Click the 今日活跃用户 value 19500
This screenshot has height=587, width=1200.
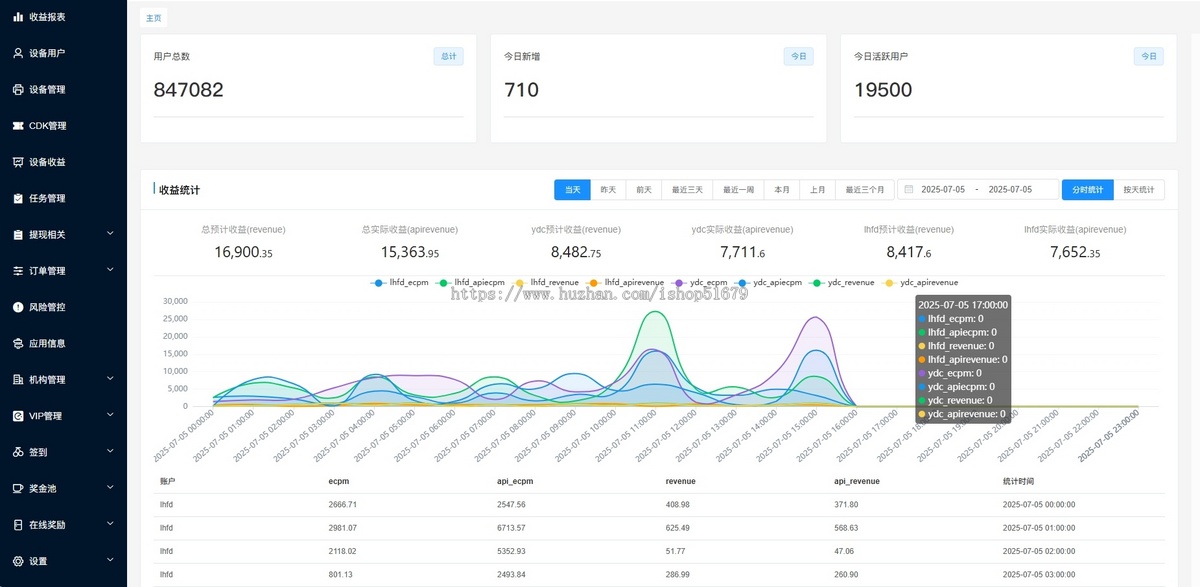pos(883,90)
